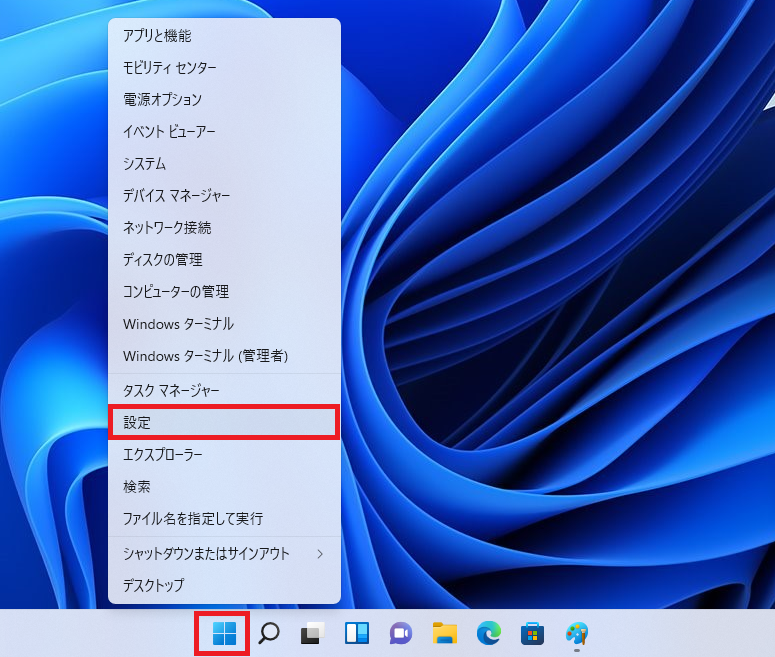Select システム in the menu
This screenshot has width=775, height=657.
224,164
